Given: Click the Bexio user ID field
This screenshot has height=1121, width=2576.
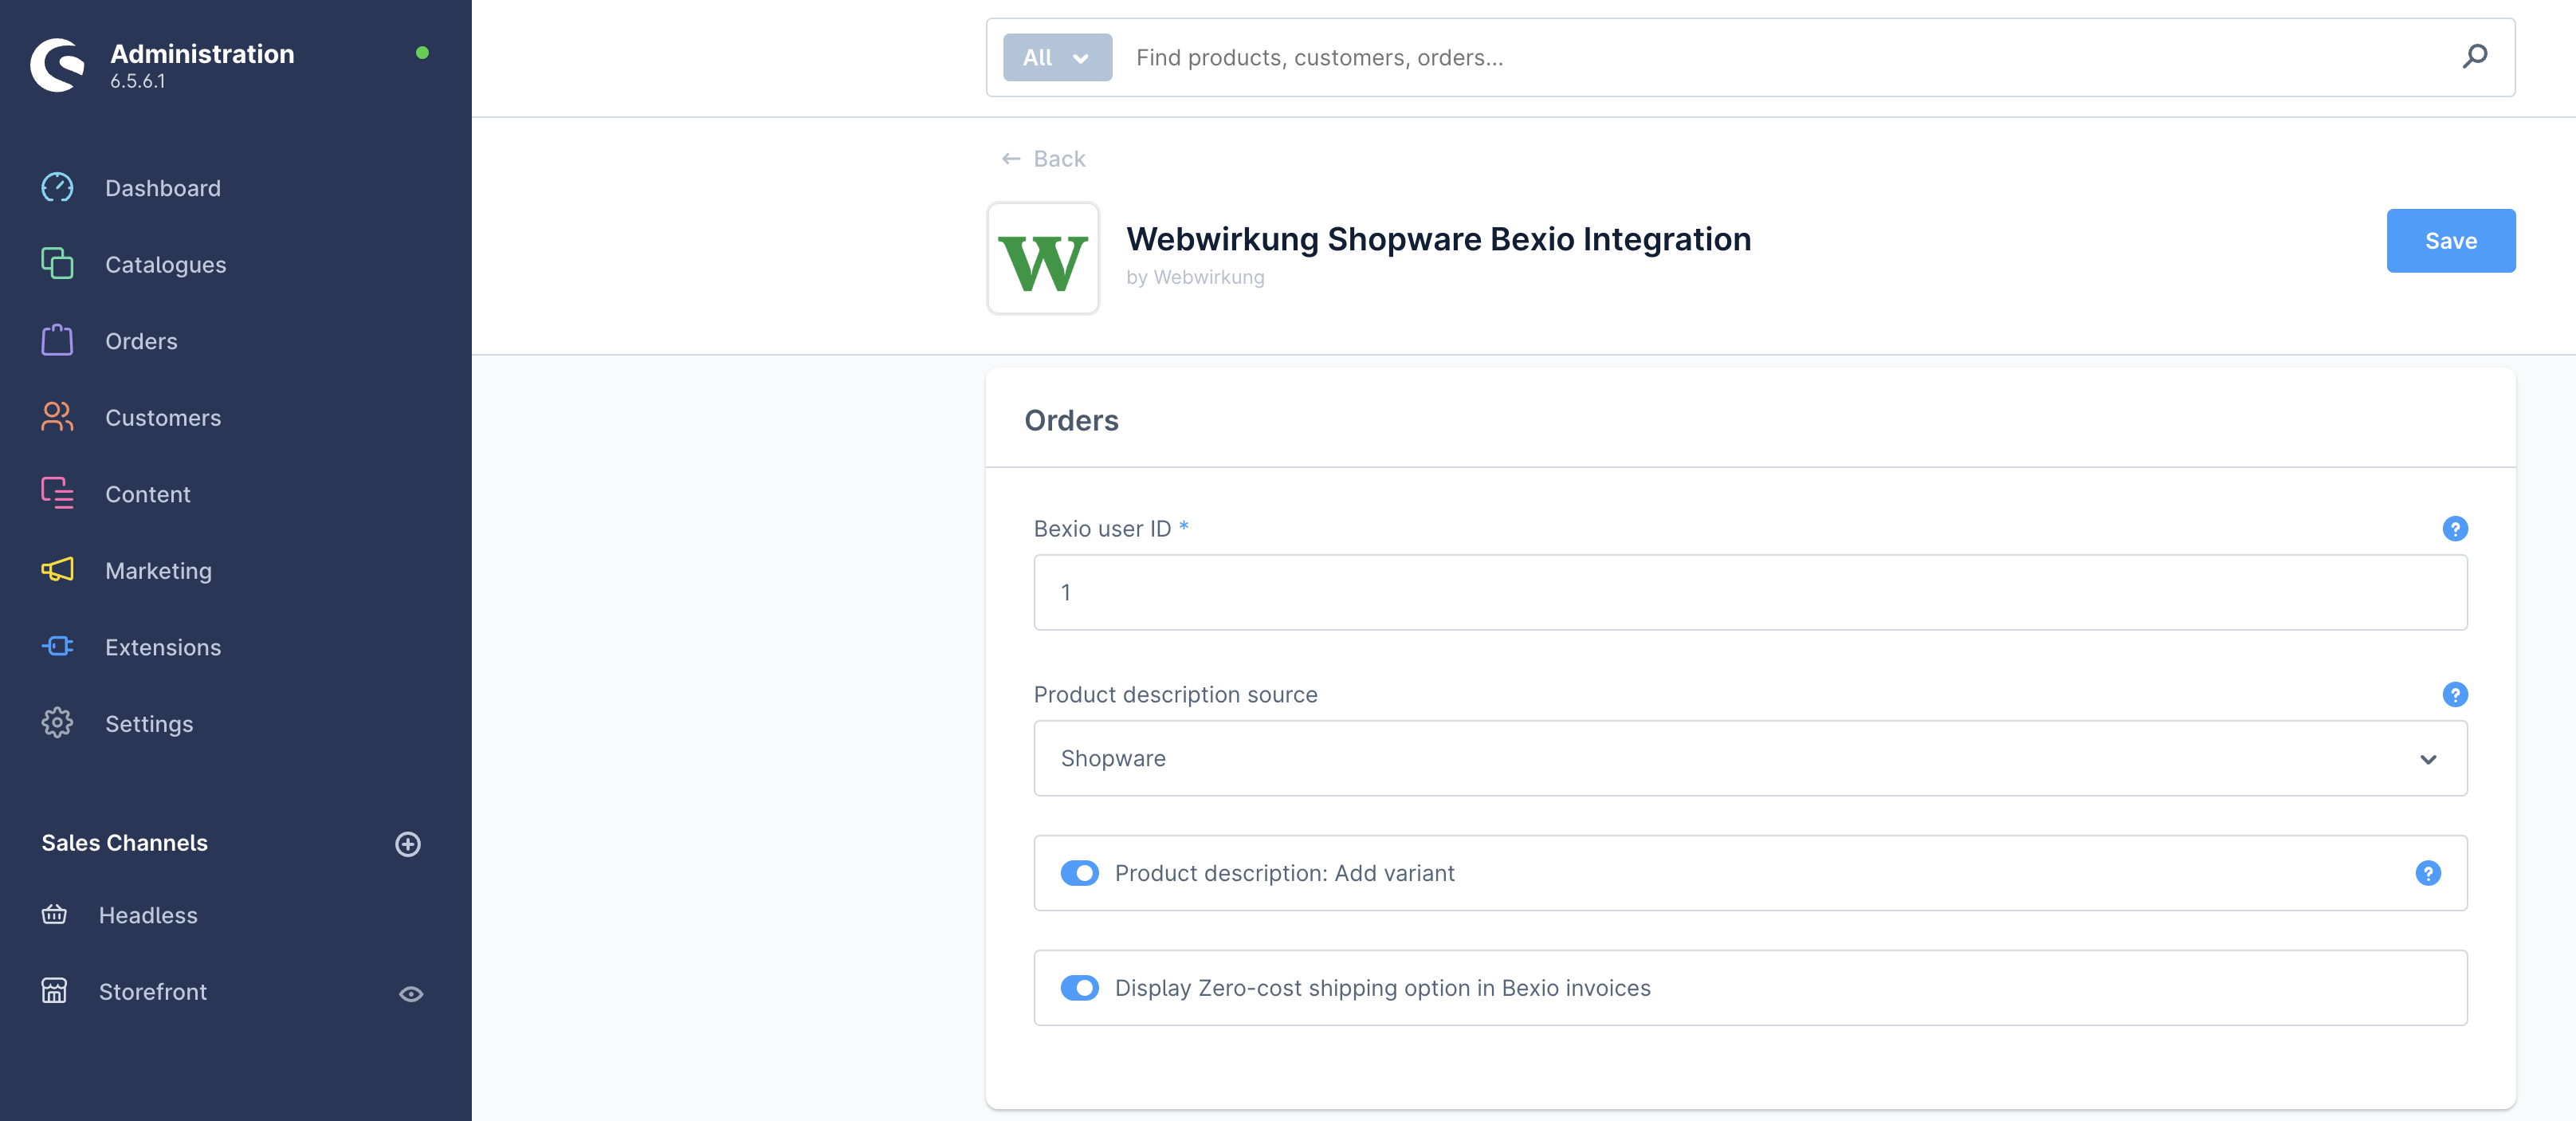Looking at the screenshot, I should coord(1749,592).
